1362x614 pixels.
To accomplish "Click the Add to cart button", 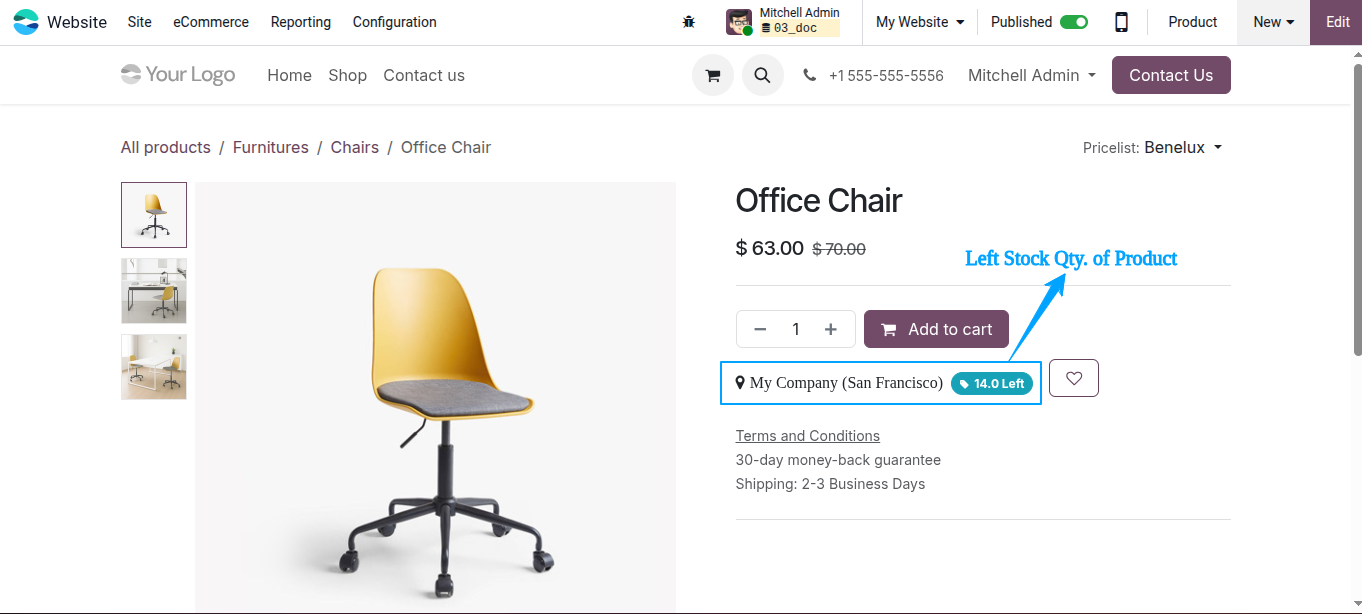I will 936,329.
